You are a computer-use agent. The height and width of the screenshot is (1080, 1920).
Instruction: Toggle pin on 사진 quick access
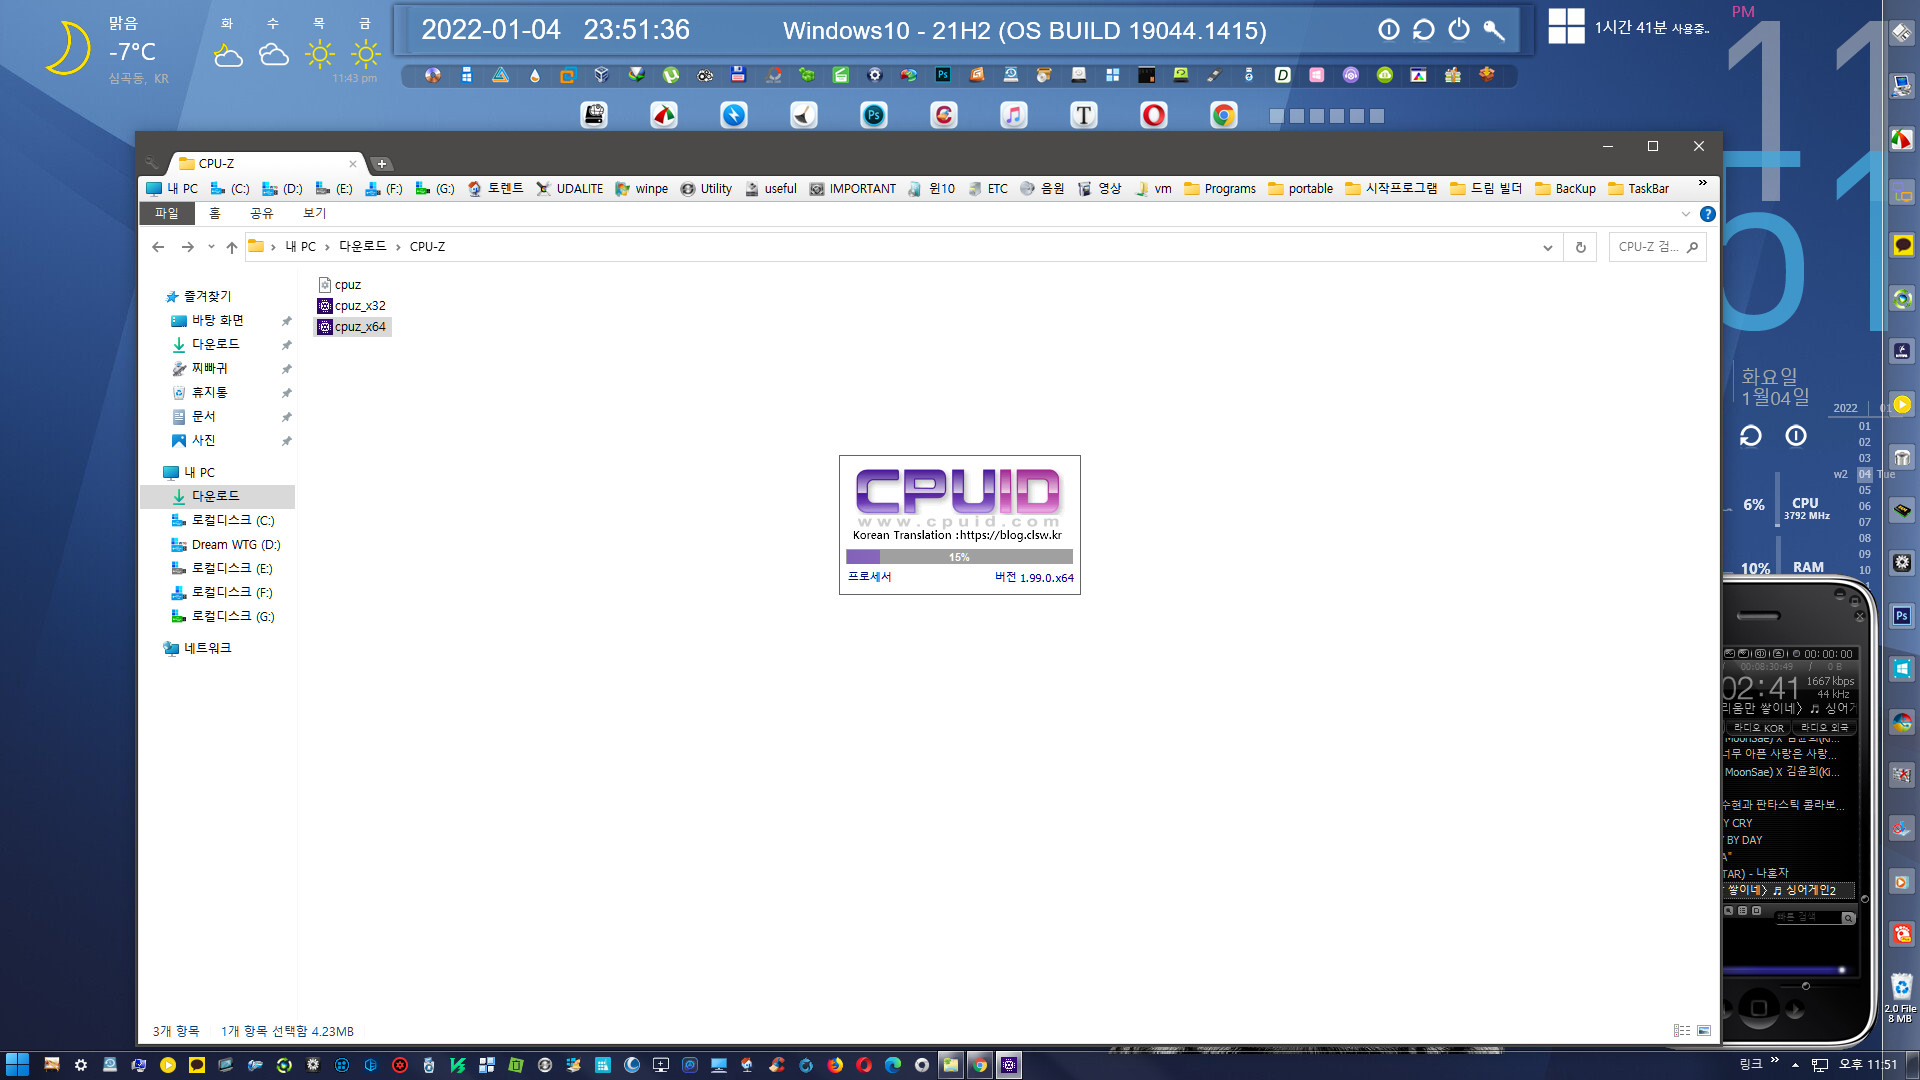[x=286, y=441]
